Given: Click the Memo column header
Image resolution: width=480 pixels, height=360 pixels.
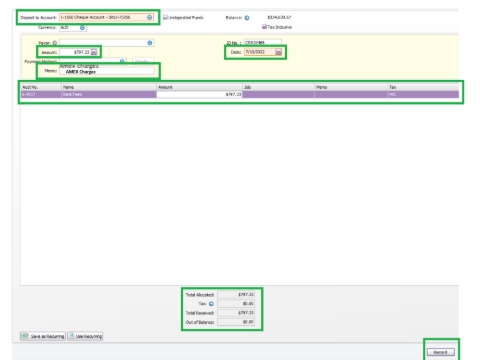Looking at the screenshot, I should coord(351,87).
